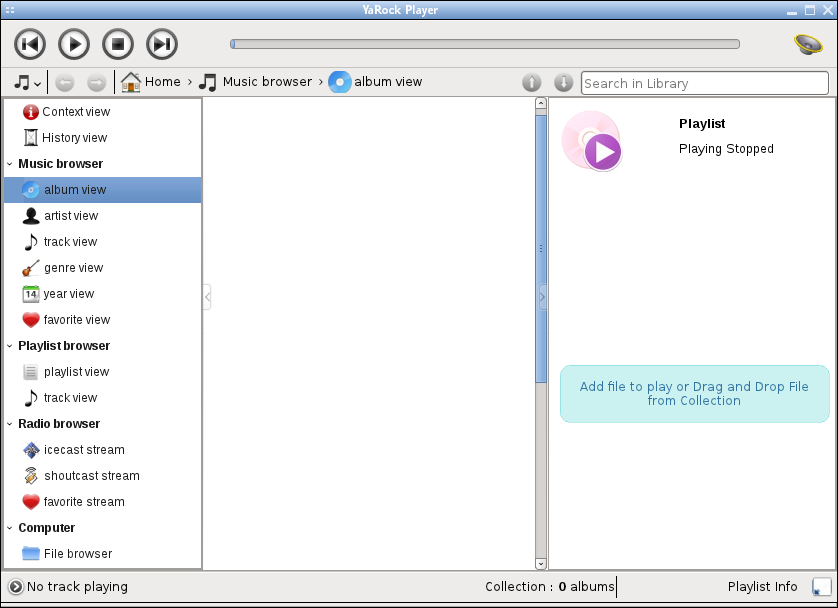Go forward with the right arrow button
838x608 pixels.
click(96, 82)
